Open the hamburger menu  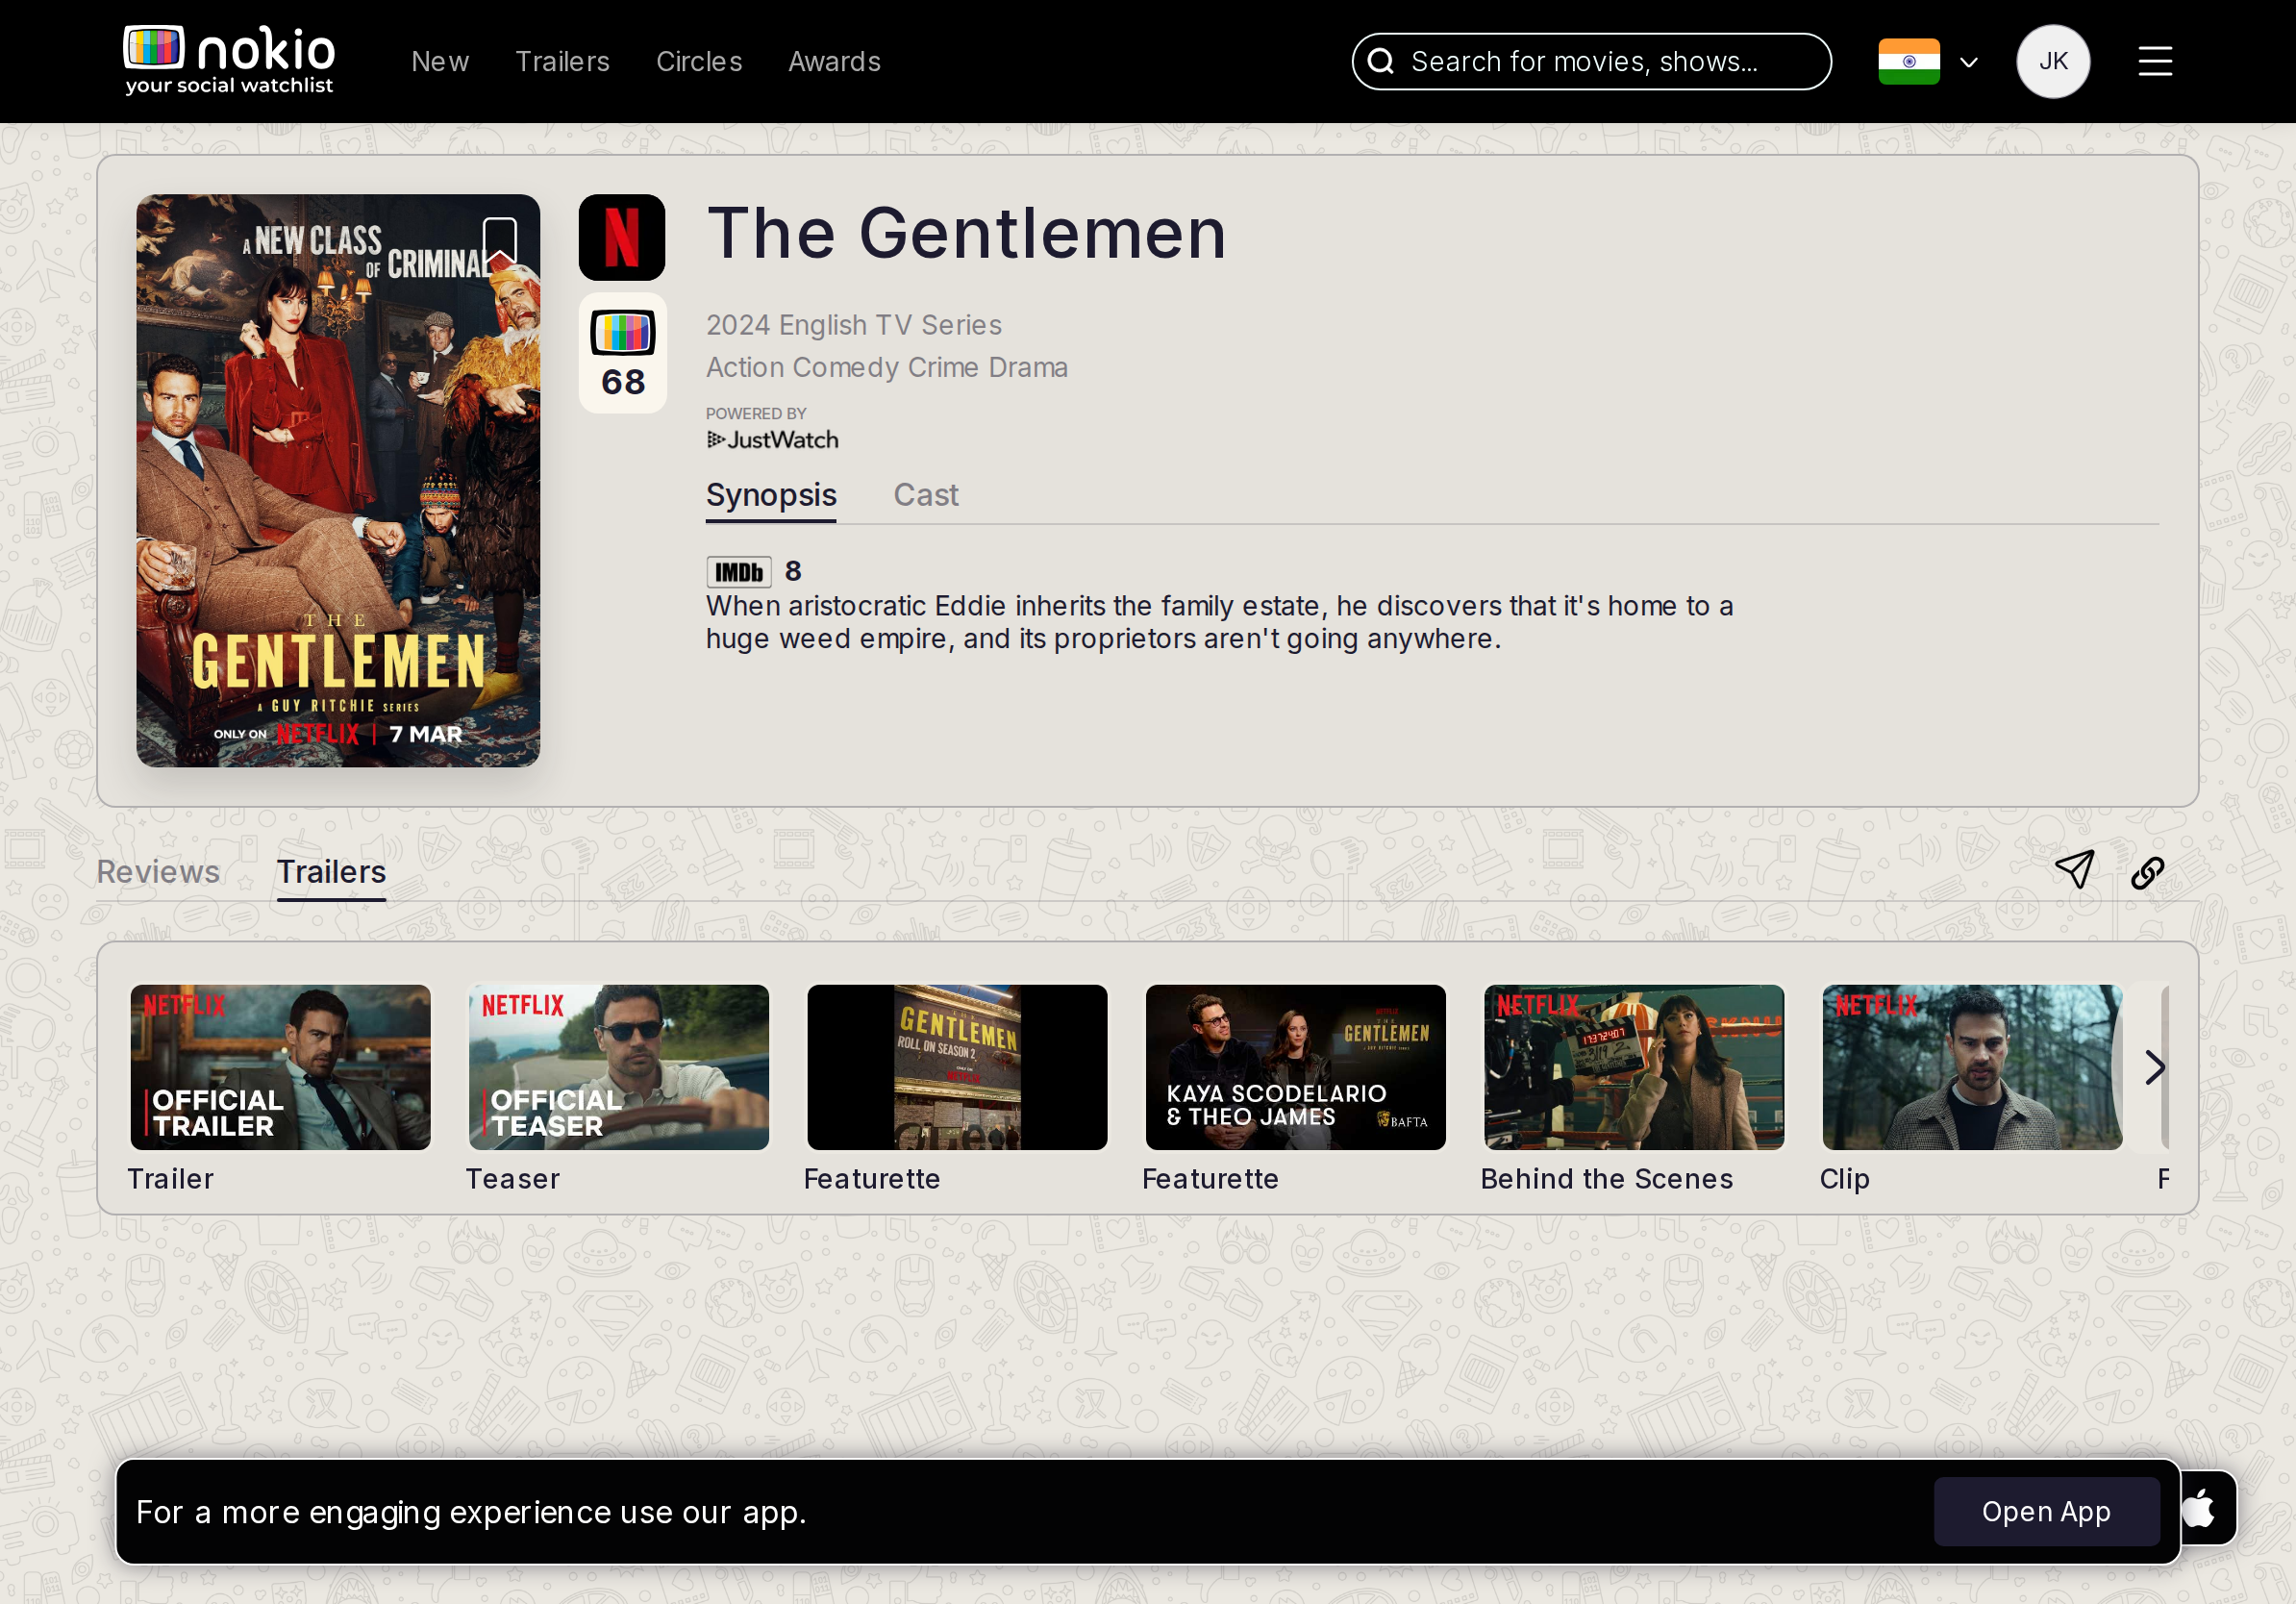click(x=2155, y=62)
